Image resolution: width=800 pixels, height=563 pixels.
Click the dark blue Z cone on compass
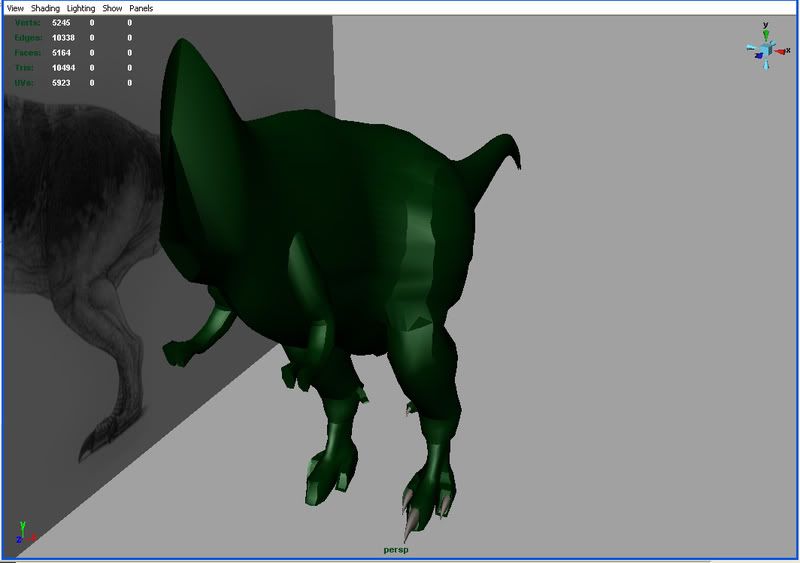tap(759, 54)
